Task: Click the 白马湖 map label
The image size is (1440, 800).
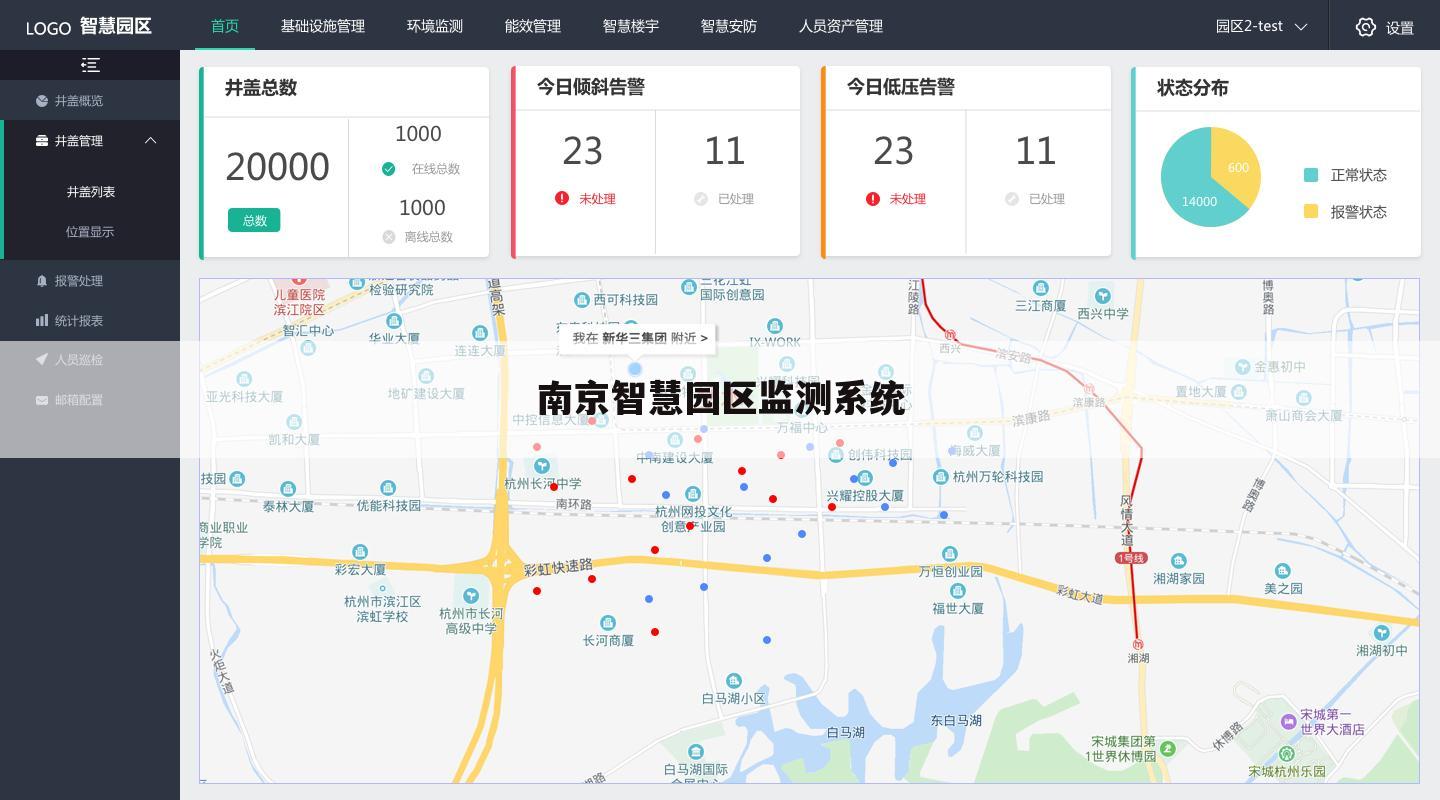Action: coord(846,732)
